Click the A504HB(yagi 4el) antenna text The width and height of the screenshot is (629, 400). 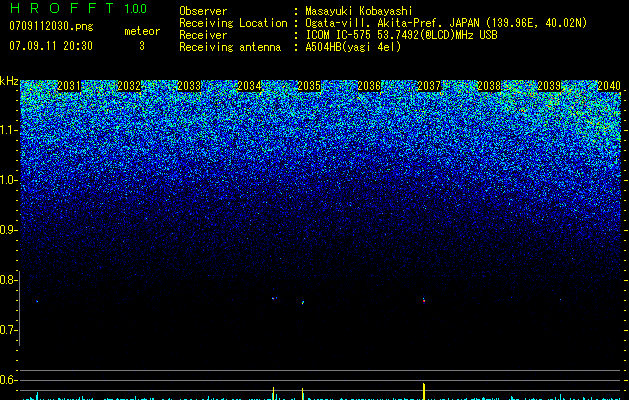click(x=353, y=47)
